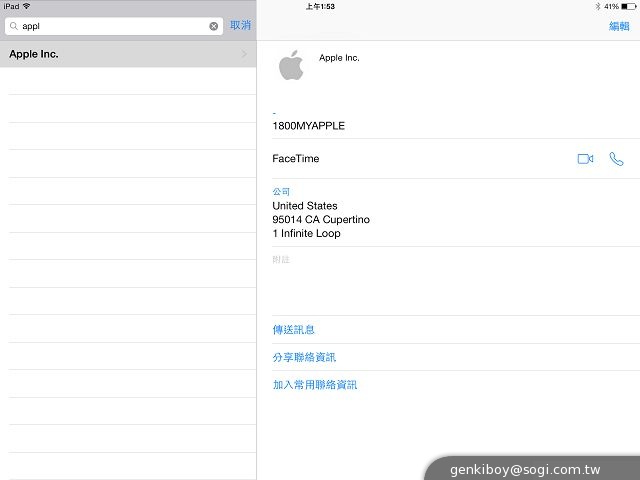Viewport: 640px width, 480px height.
Task: Start a FaceTime audio call
Action: pos(616,159)
